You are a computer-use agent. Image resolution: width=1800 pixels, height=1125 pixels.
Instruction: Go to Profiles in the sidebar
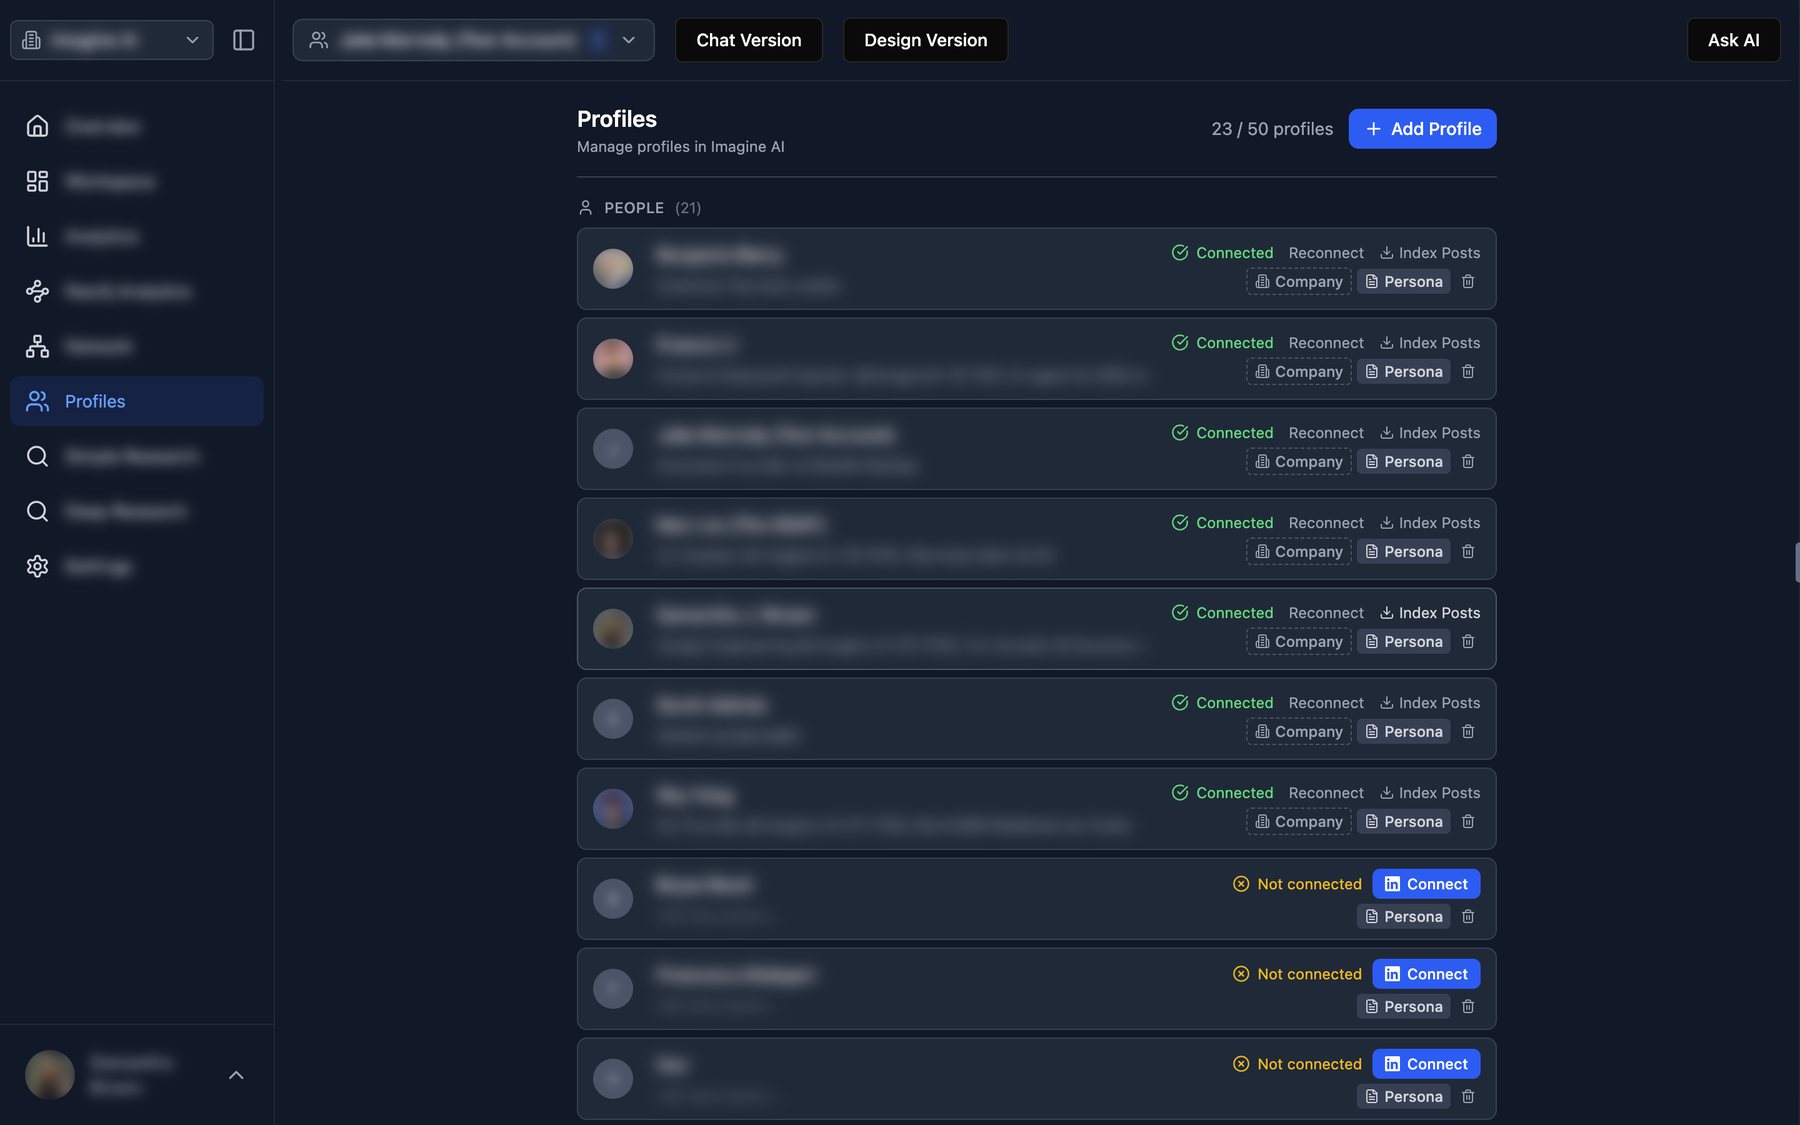tap(137, 401)
